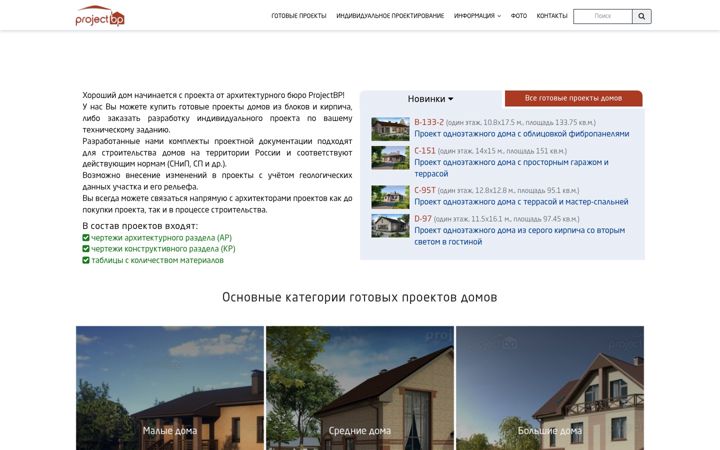Open link about дом с террасой и мастер-спальней
The width and height of the screenshot is (720, 450).
(521, 202)
